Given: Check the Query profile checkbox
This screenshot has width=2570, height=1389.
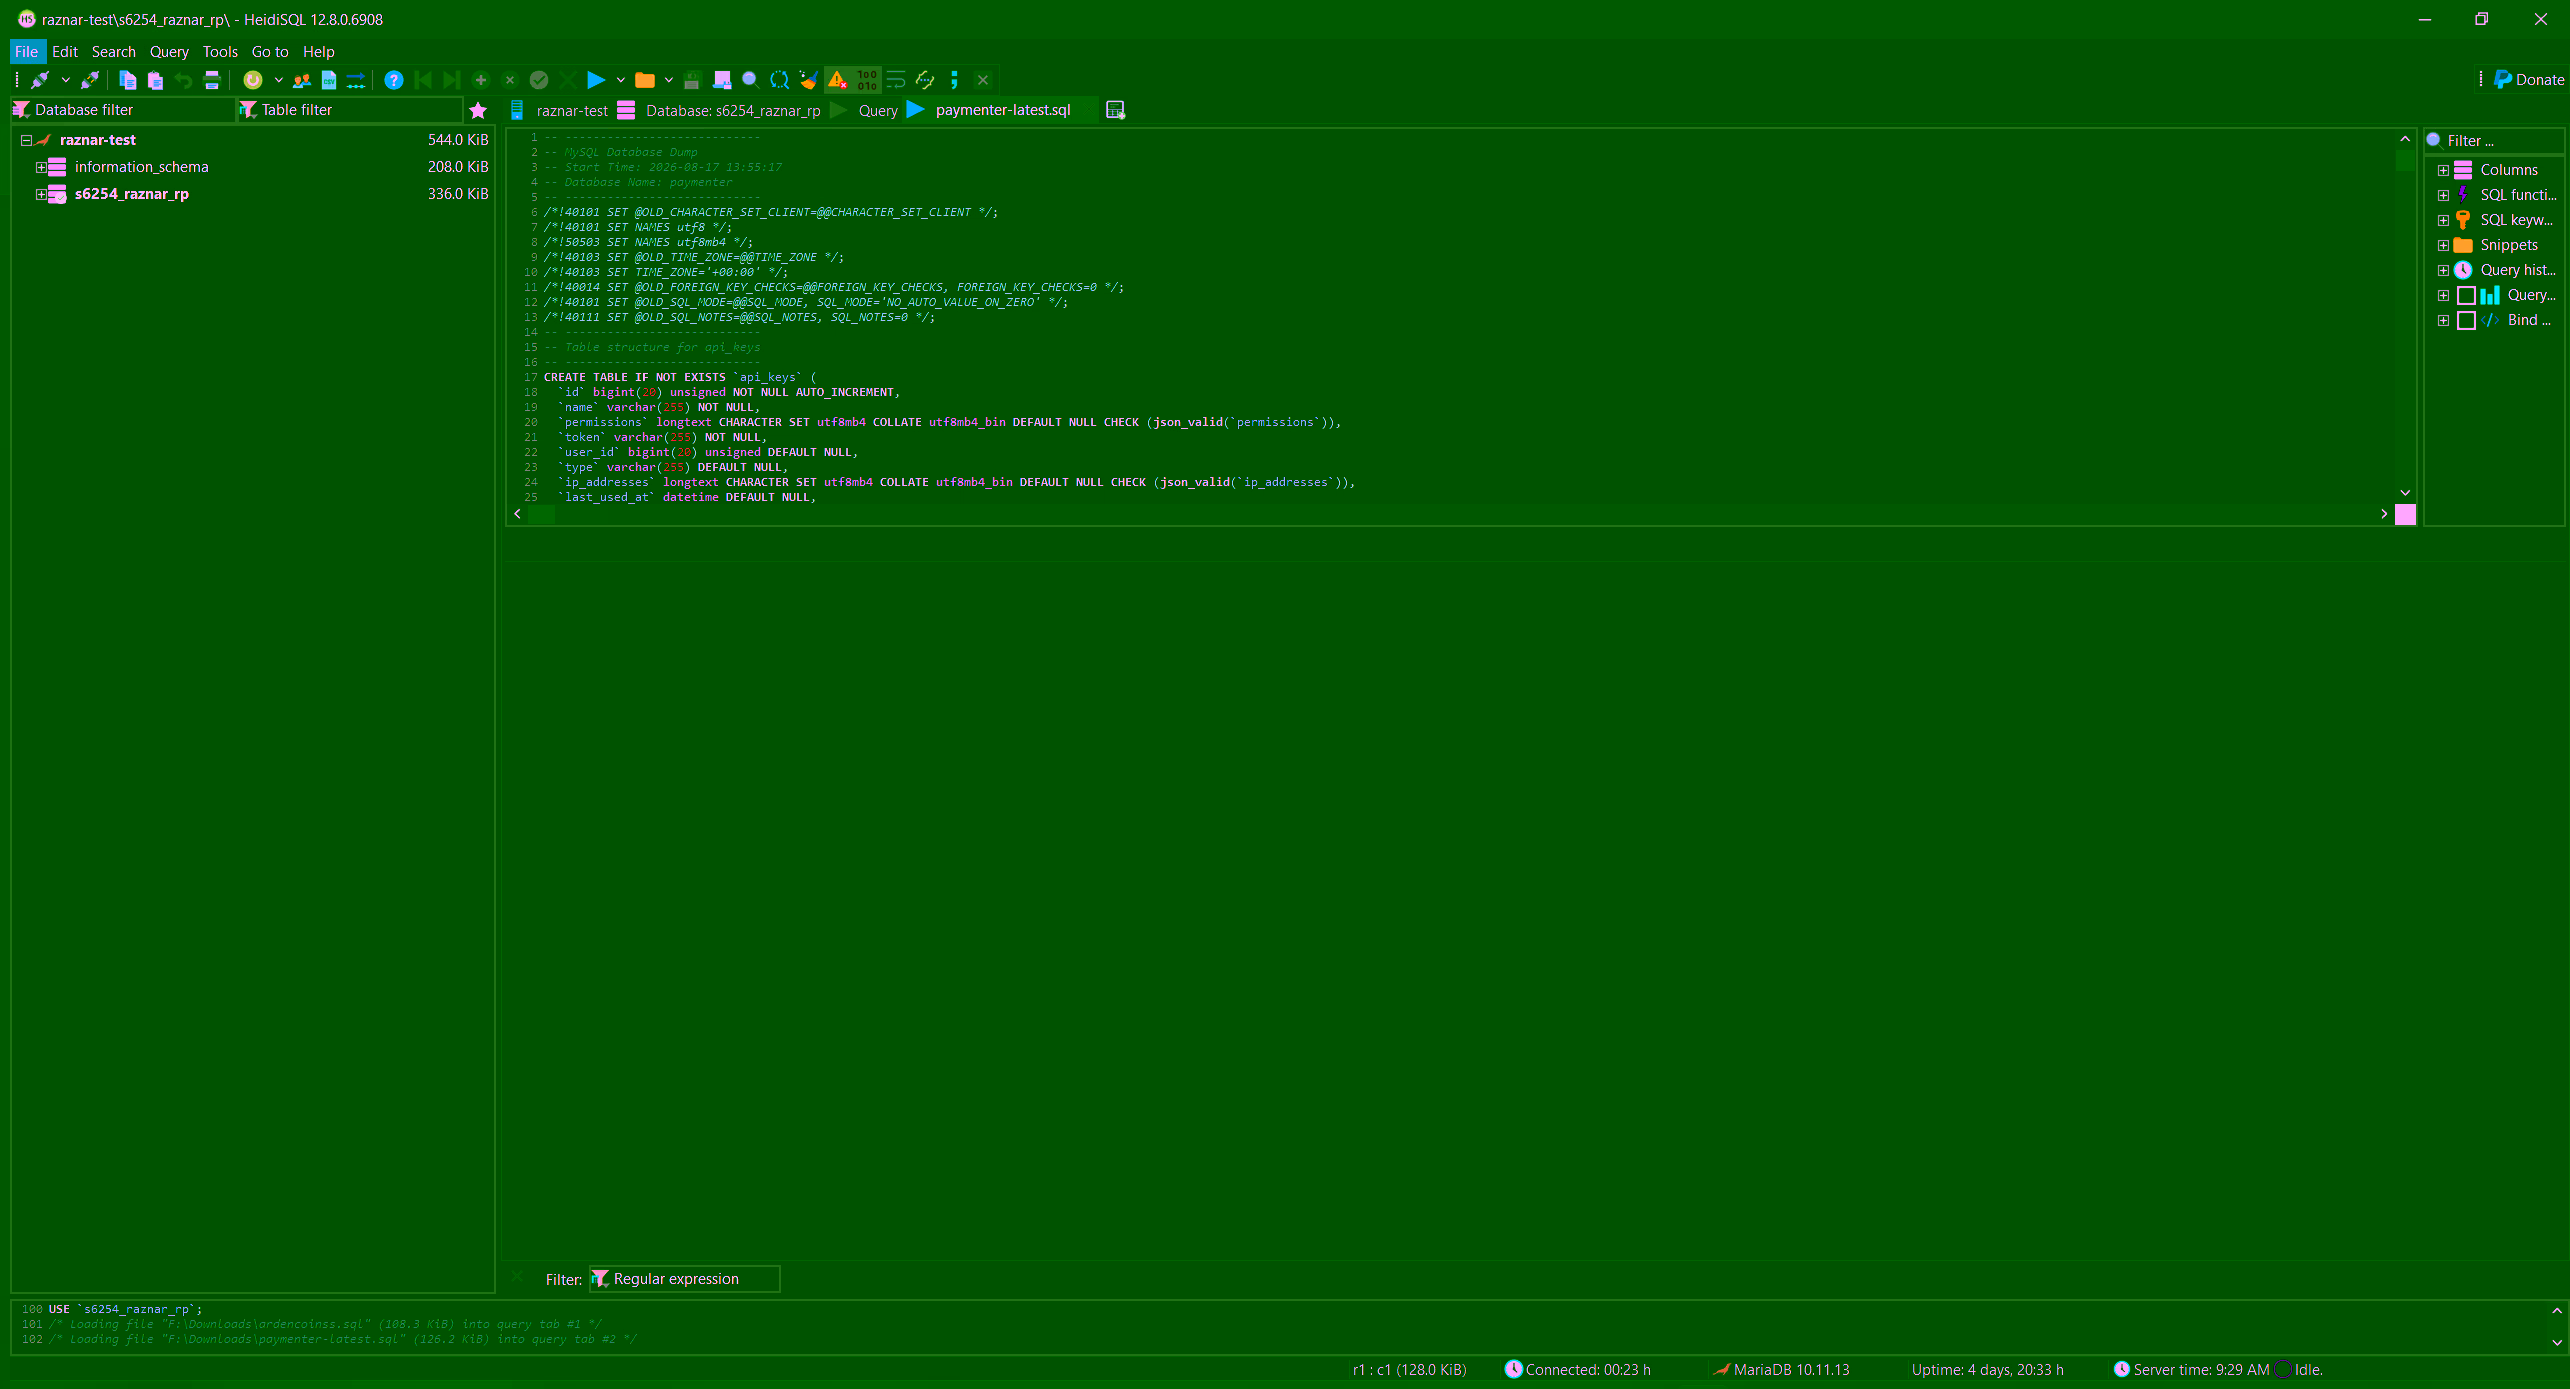Looking at the screenshot, I should pos(2466,295).
